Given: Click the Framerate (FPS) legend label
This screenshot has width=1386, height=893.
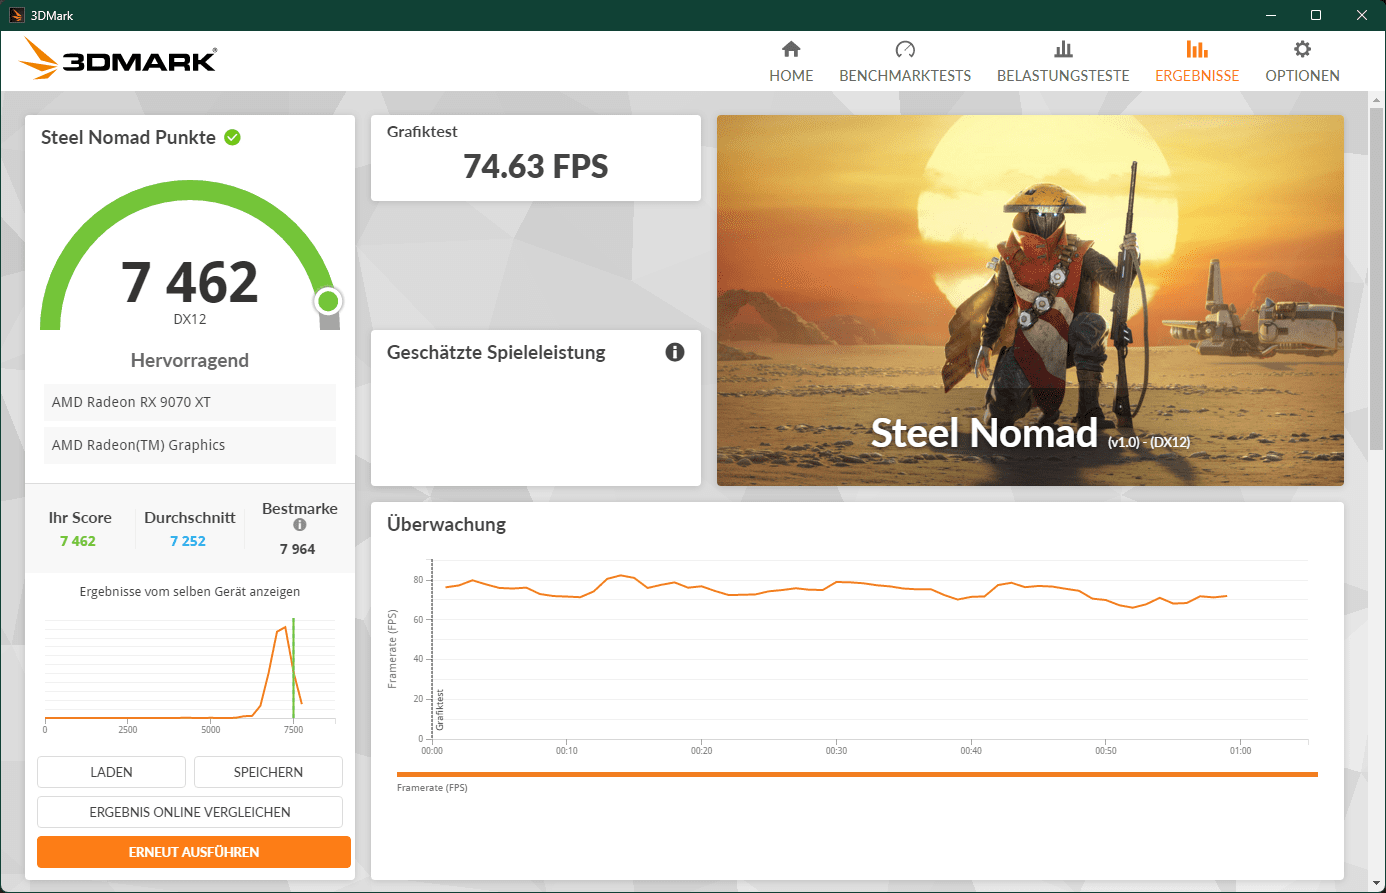Looking at the screenshot, I should (432, 788).
